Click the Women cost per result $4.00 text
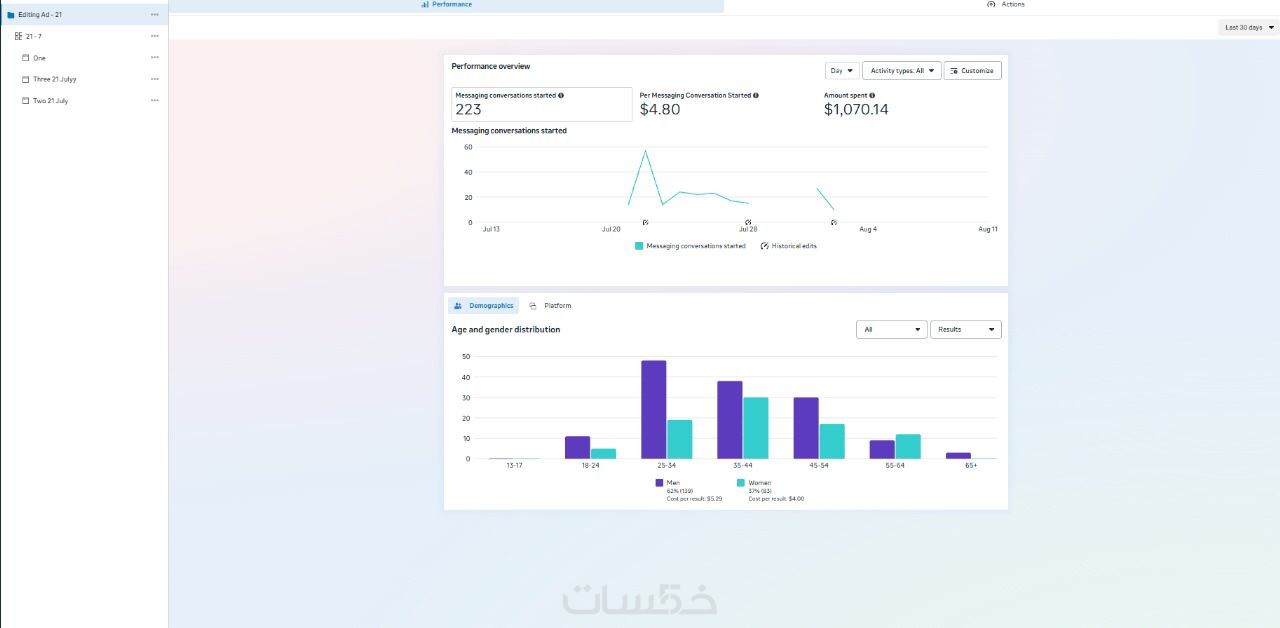 click(x=776, y=498)
